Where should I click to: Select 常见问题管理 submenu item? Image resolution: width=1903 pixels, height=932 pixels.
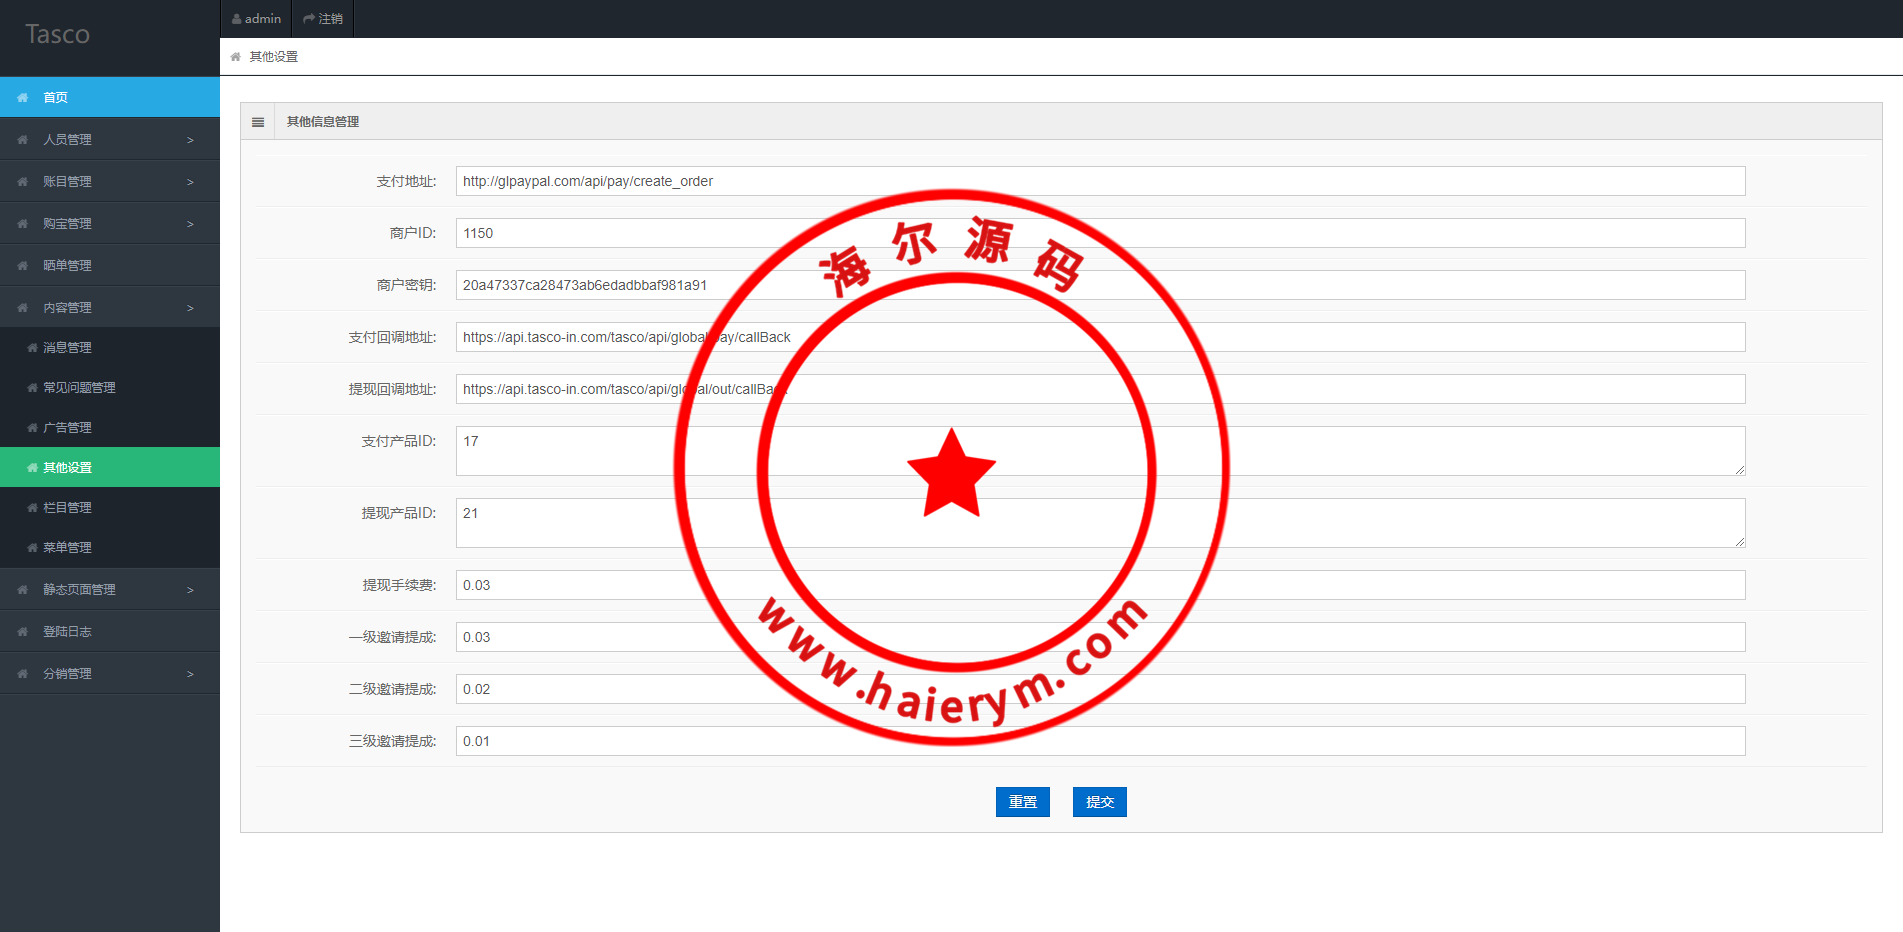point(110,387)
